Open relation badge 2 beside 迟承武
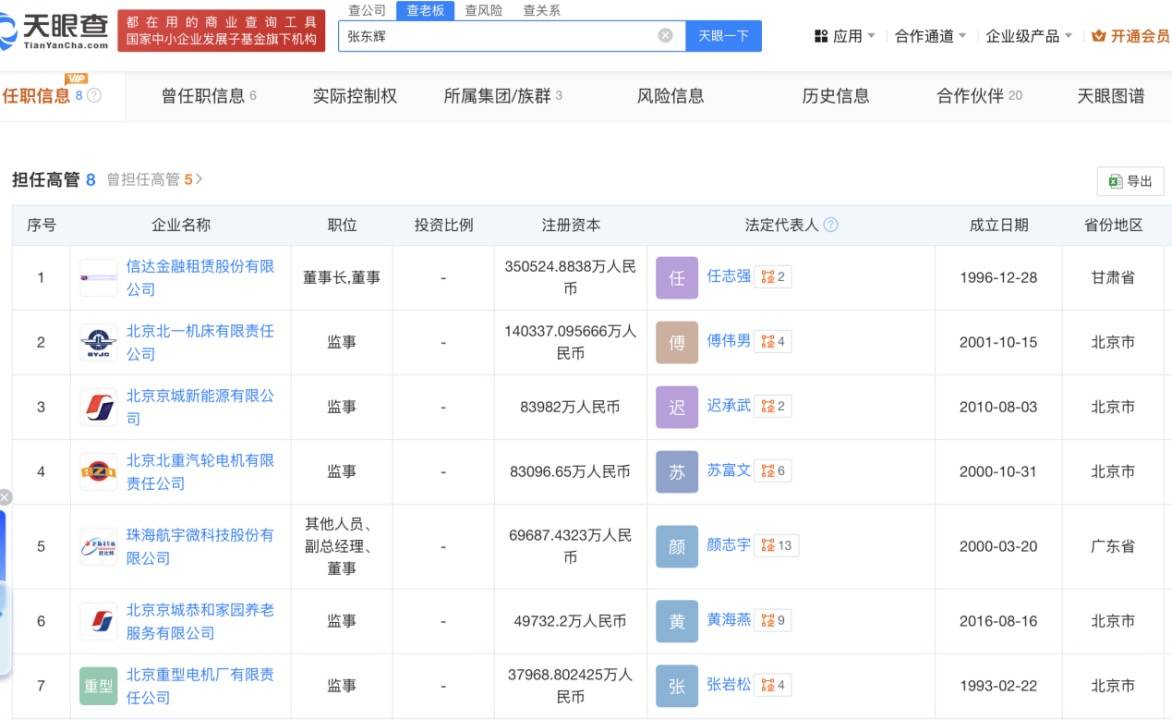This screenshot has height=720, width=1172. coord(773,406)
